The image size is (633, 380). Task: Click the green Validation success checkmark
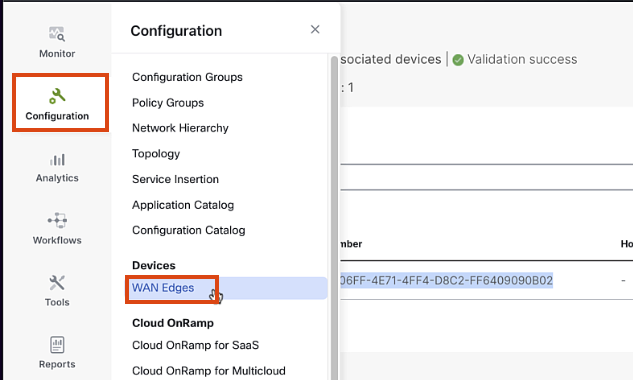click(x=458, y=60)
